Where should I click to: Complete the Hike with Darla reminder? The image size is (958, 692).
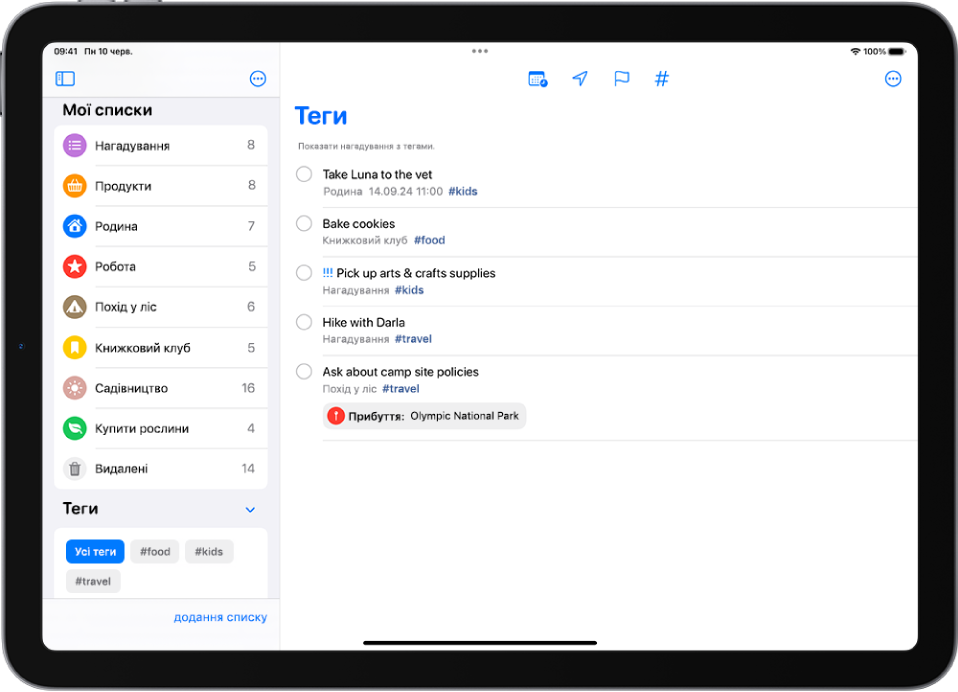point(304,322)
